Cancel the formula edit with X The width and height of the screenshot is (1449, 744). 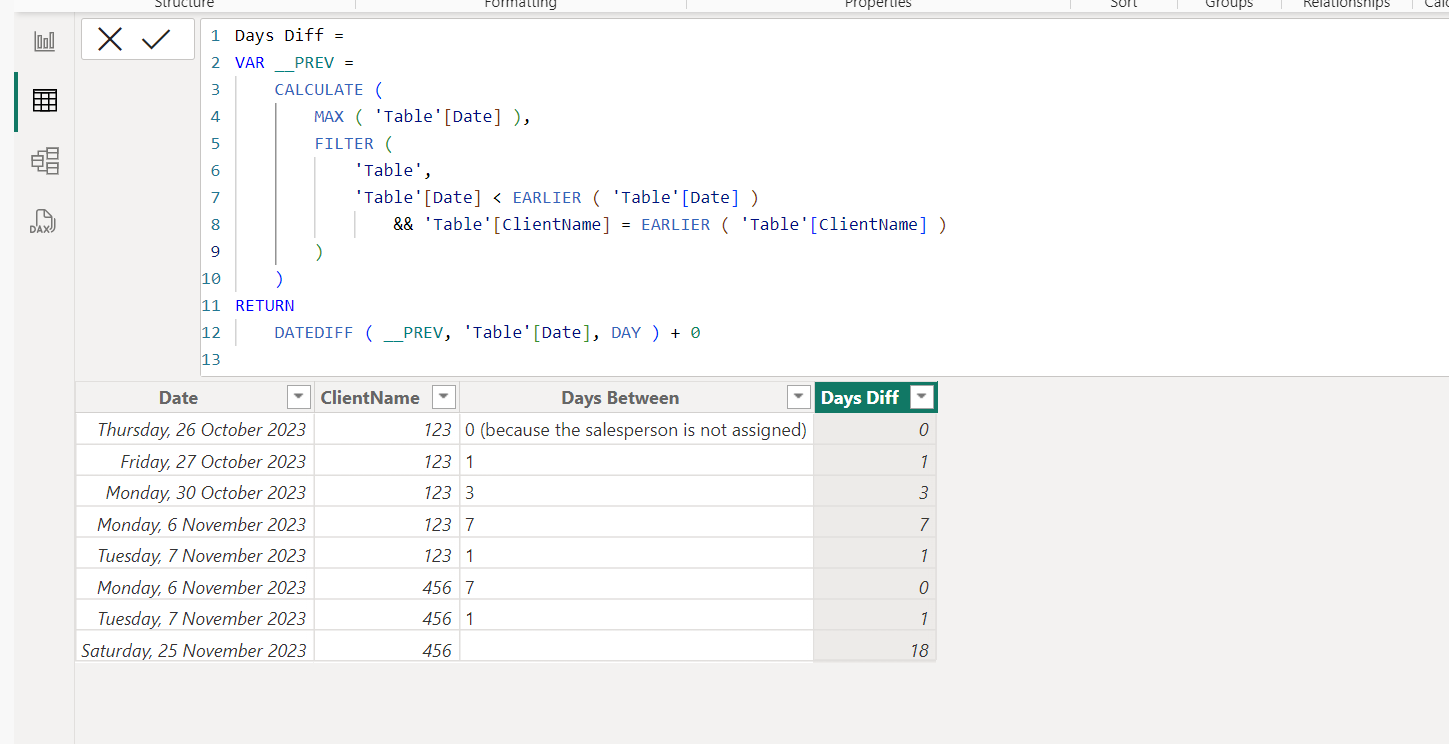tap(110, 40)
